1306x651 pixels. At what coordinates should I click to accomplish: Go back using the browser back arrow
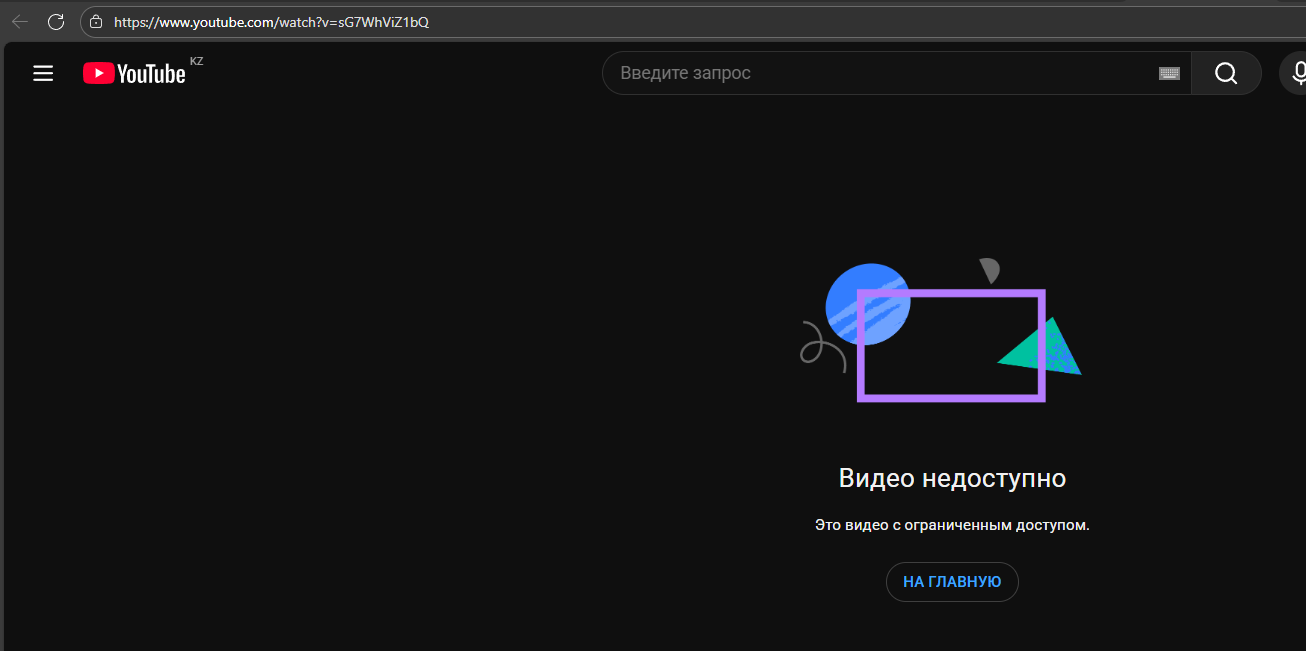[20, 22]
